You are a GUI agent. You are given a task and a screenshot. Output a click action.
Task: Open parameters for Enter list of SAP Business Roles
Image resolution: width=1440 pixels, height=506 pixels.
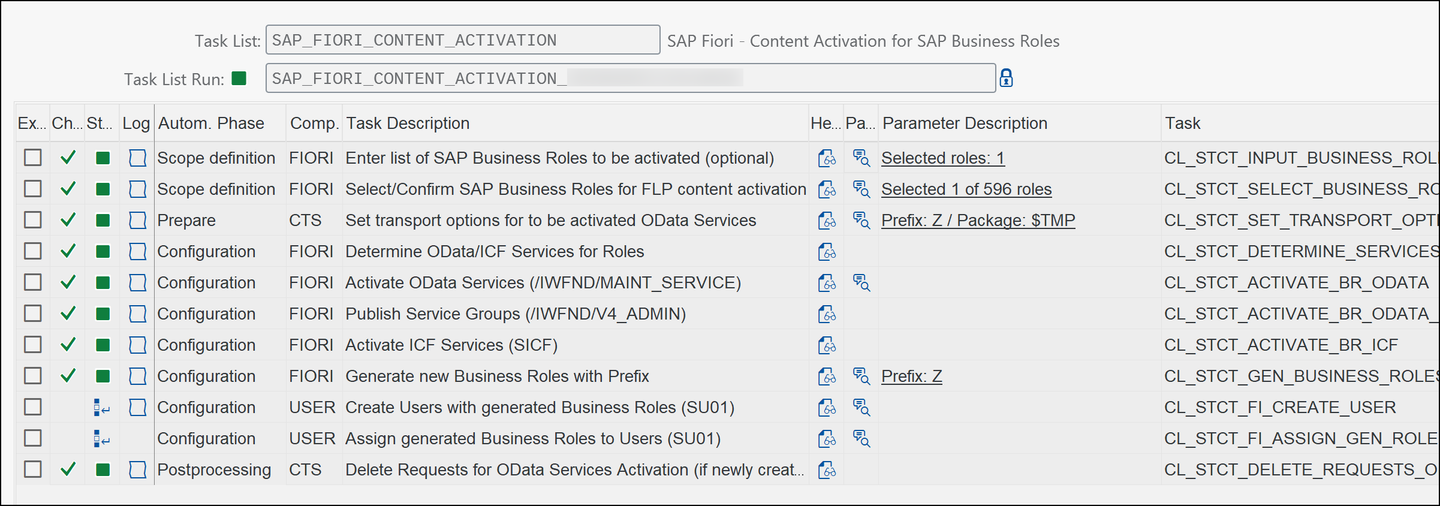[x=861, y=158]
